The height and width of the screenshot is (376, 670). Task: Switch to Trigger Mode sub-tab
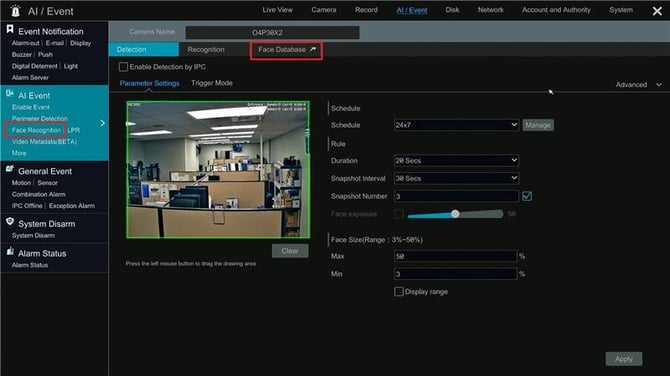click(x=212, y=83)
